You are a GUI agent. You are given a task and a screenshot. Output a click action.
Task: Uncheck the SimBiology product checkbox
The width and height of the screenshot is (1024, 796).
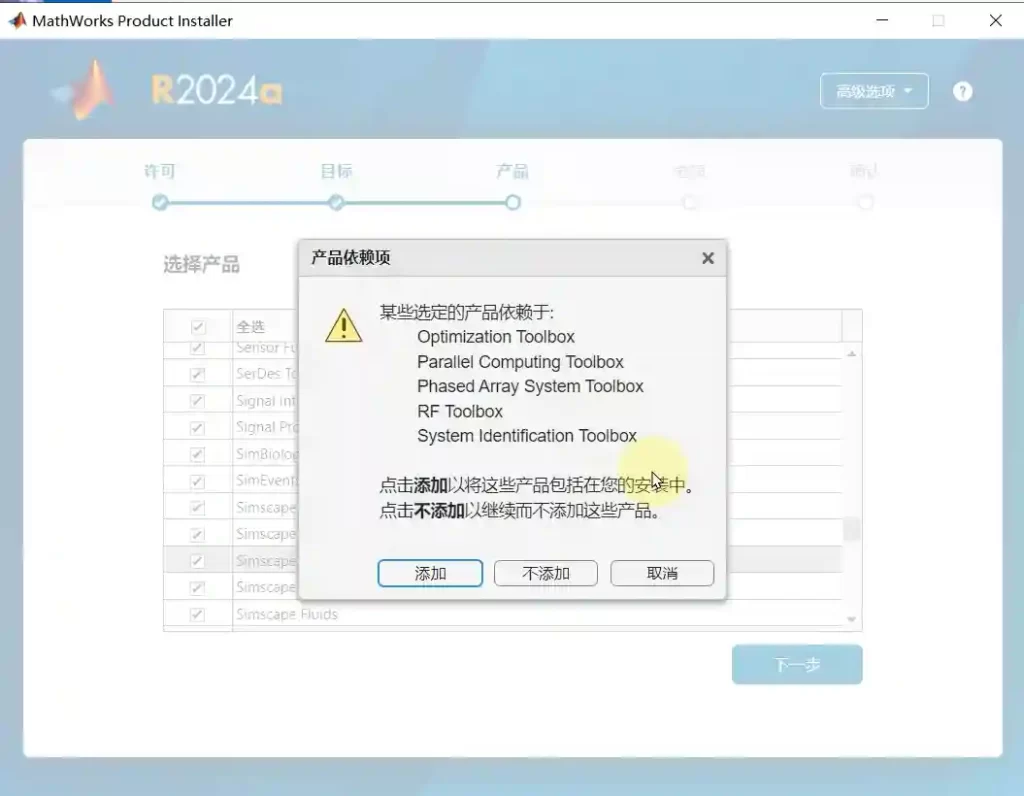198,454
